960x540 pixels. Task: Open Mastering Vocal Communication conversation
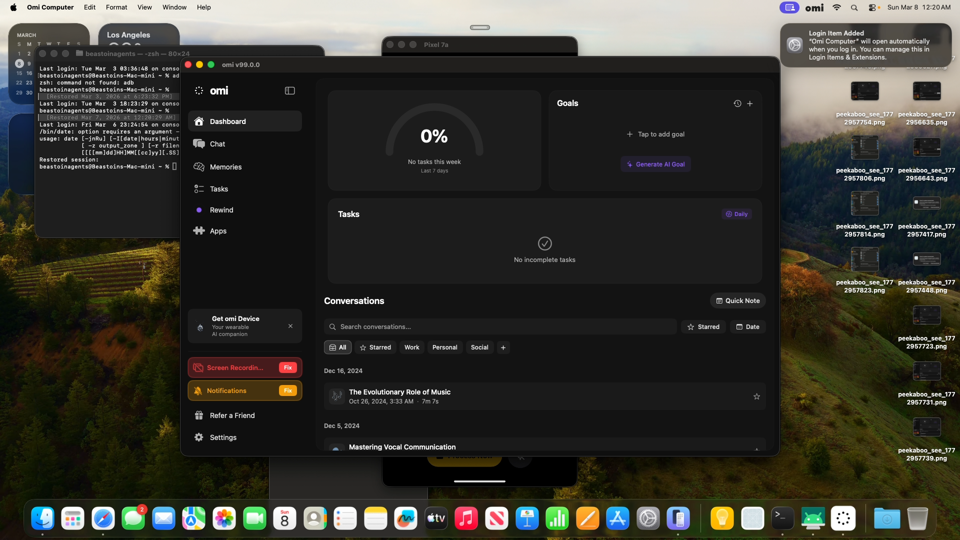[x=544, y=446]
